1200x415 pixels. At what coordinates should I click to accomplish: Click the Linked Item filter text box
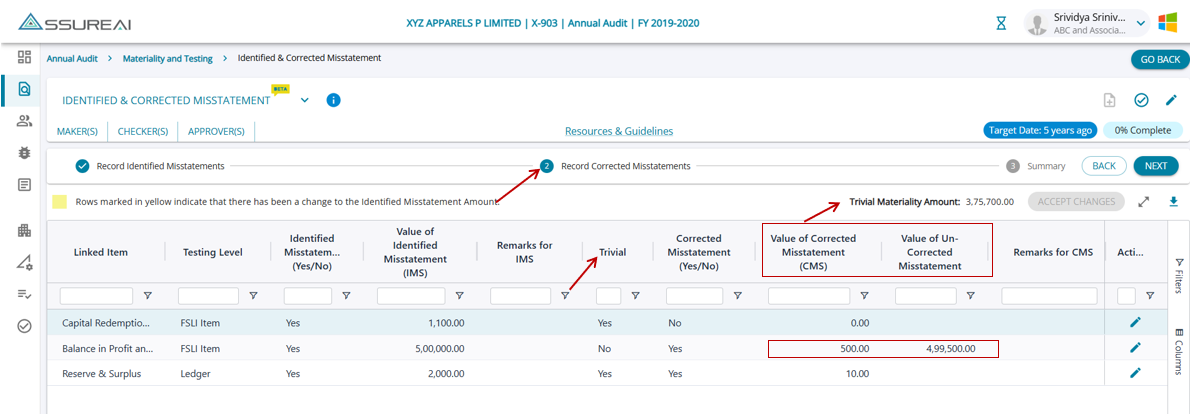(96, 296)
